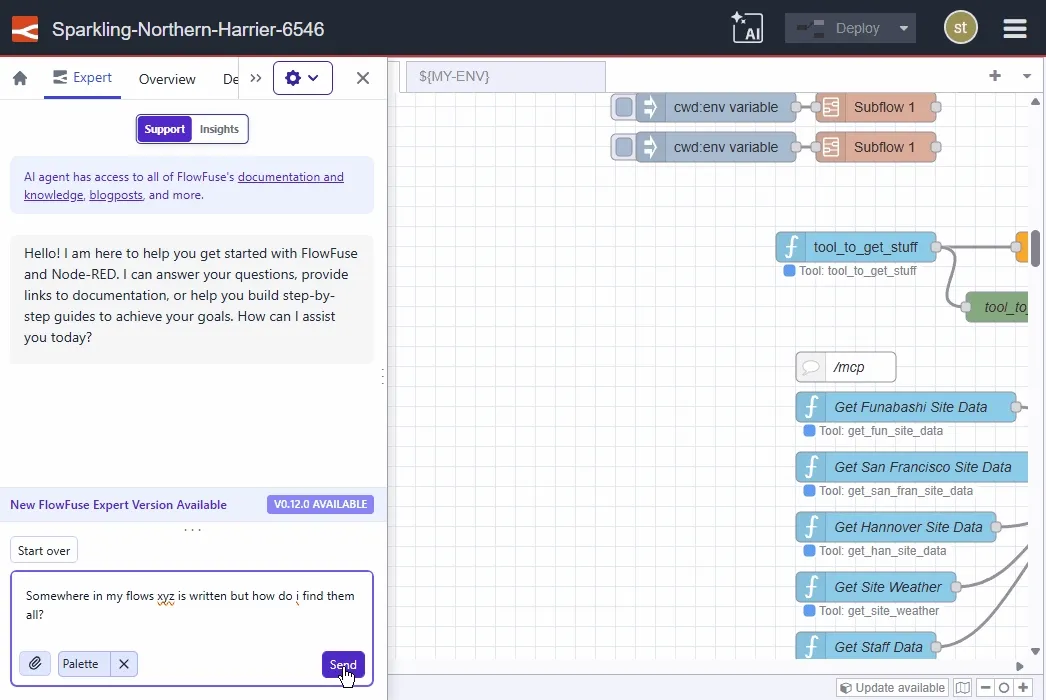Remove the Palette context chip

click(123, 663)
